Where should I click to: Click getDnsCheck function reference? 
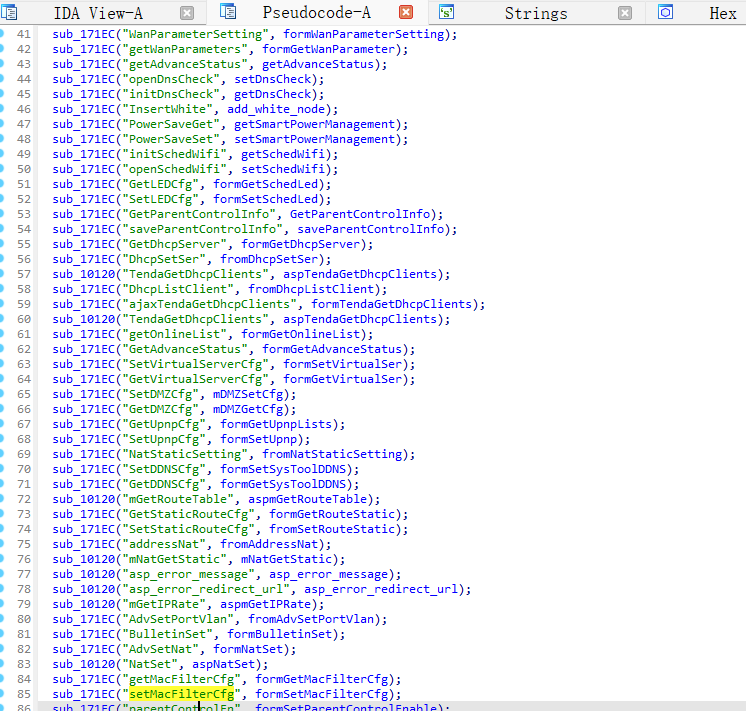[x=273, y=94]
